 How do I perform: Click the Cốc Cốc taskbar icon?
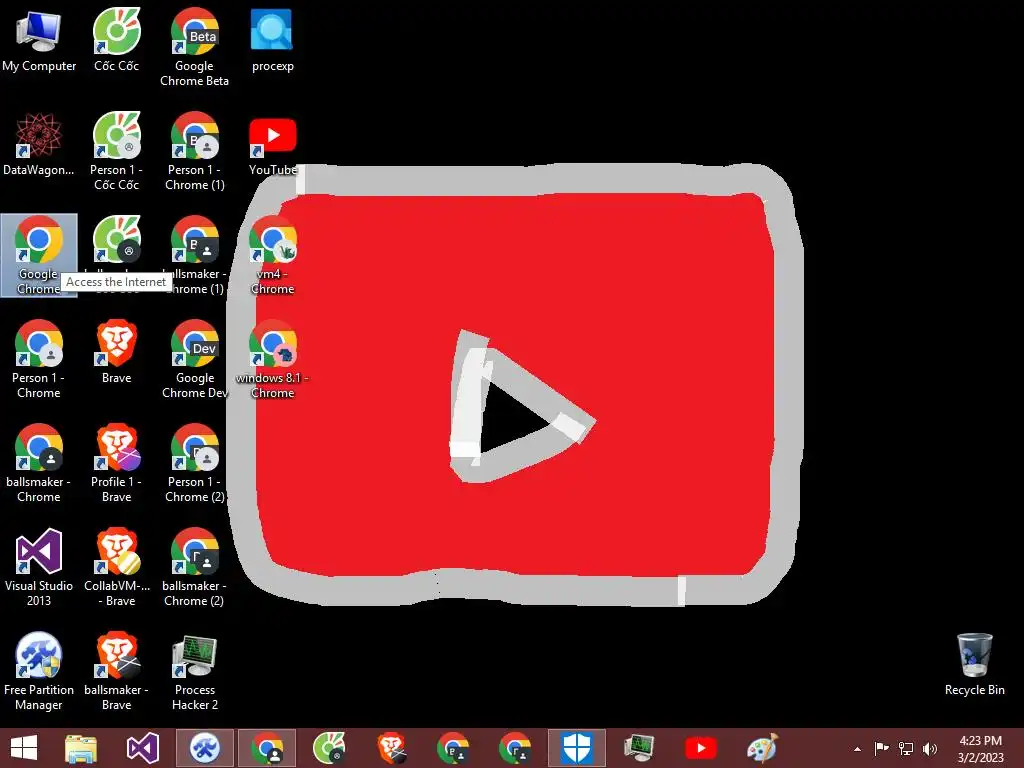pos(328,748)
